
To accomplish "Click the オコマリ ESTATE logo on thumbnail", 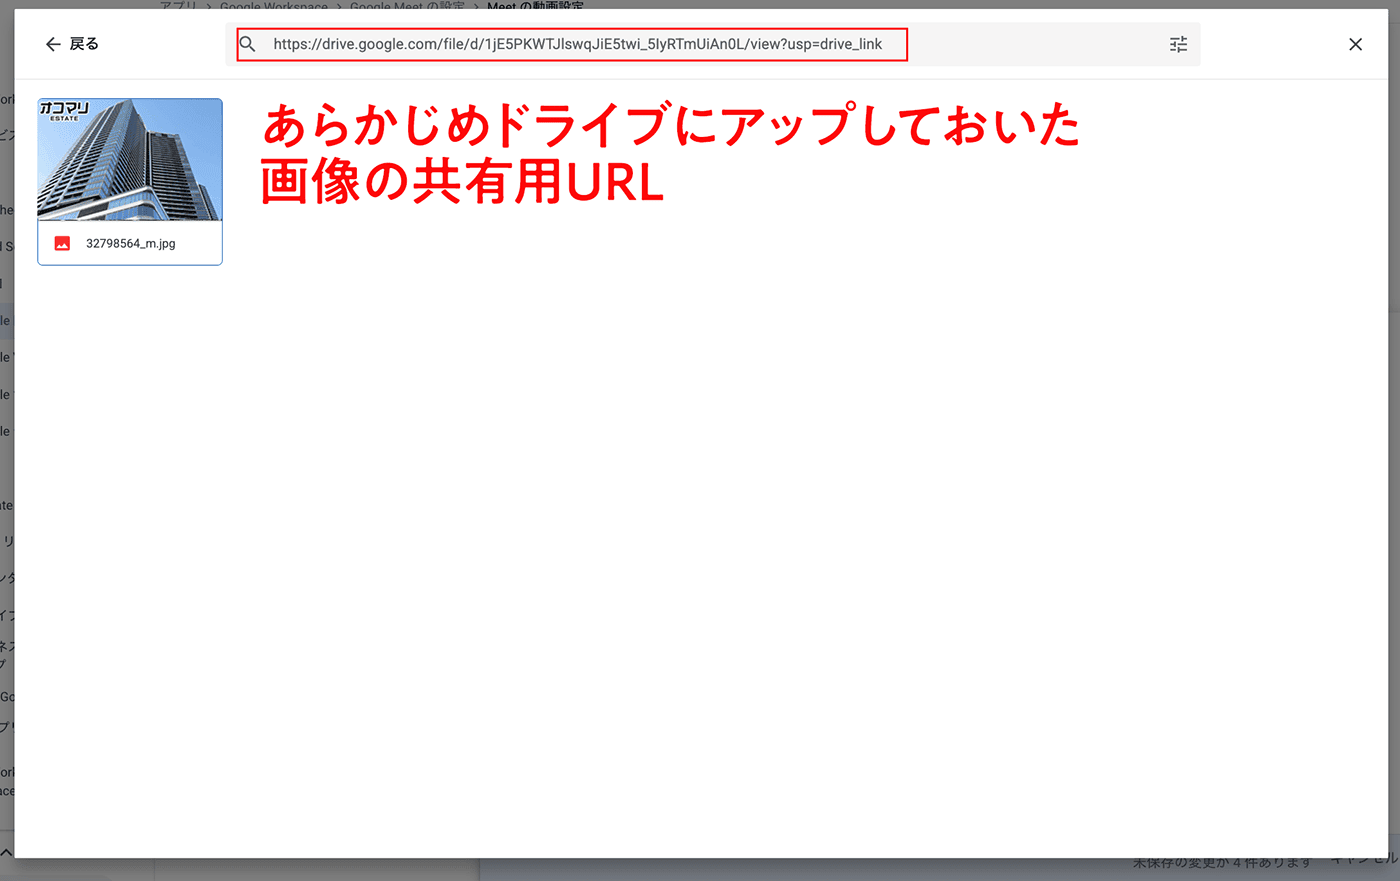I will (x=64, y=110).
